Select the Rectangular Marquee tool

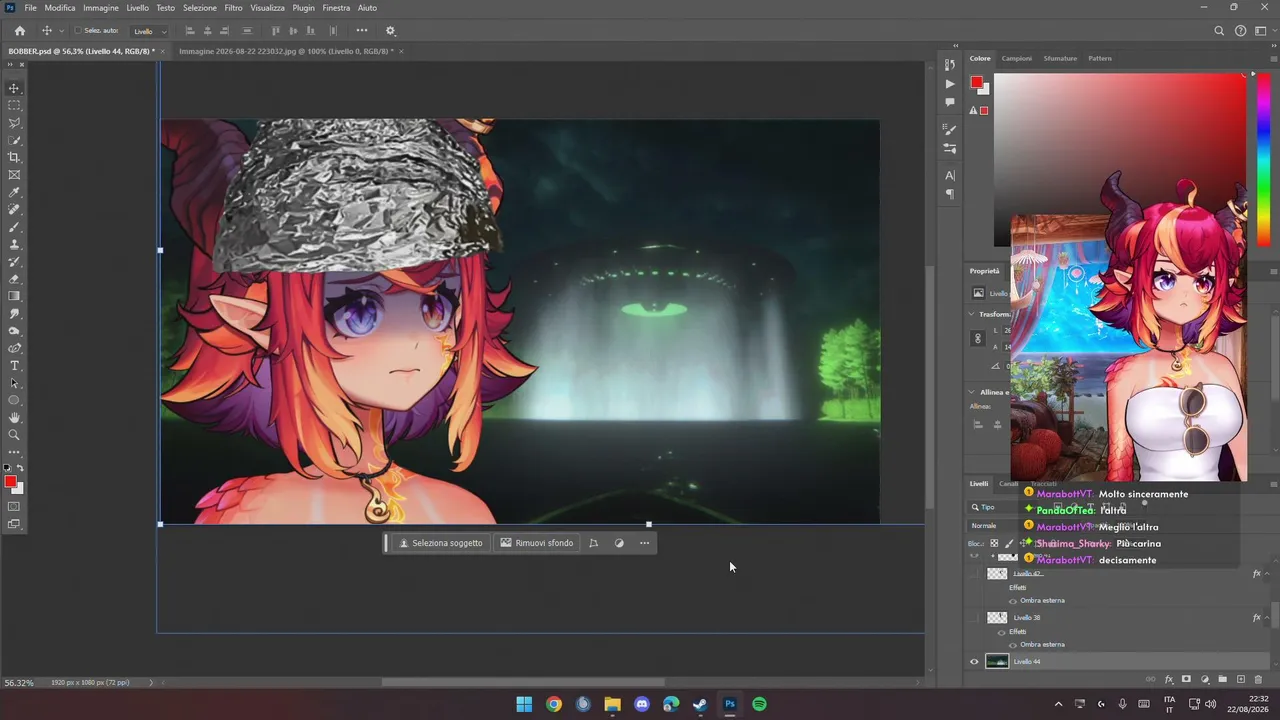click(x=14, y=105)
